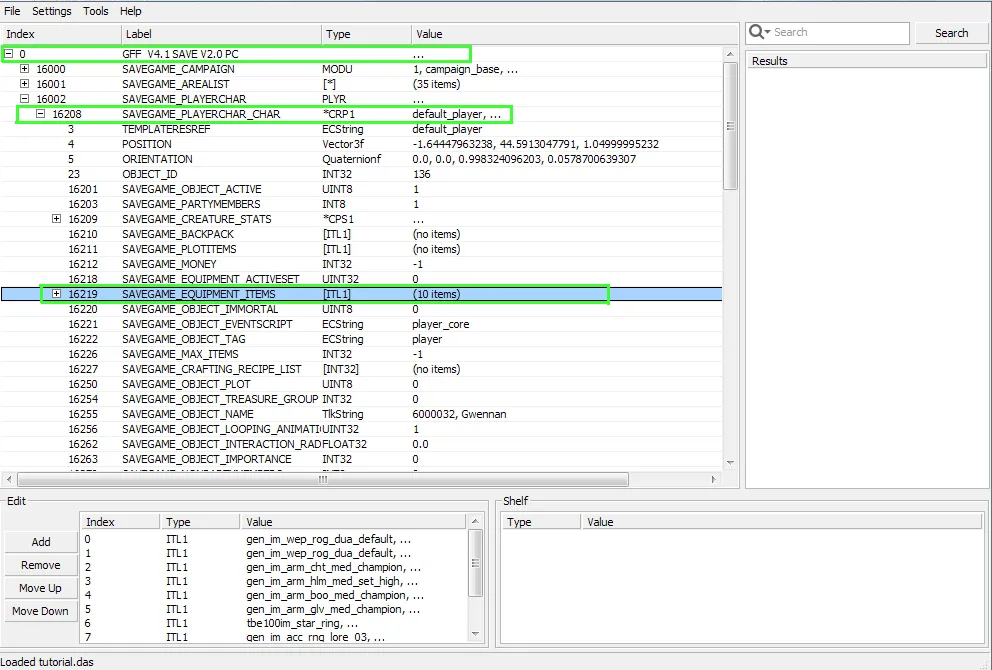This screenshot has height=670, width=992.
Task: Open the Help menu
Action: coord(131,11)
